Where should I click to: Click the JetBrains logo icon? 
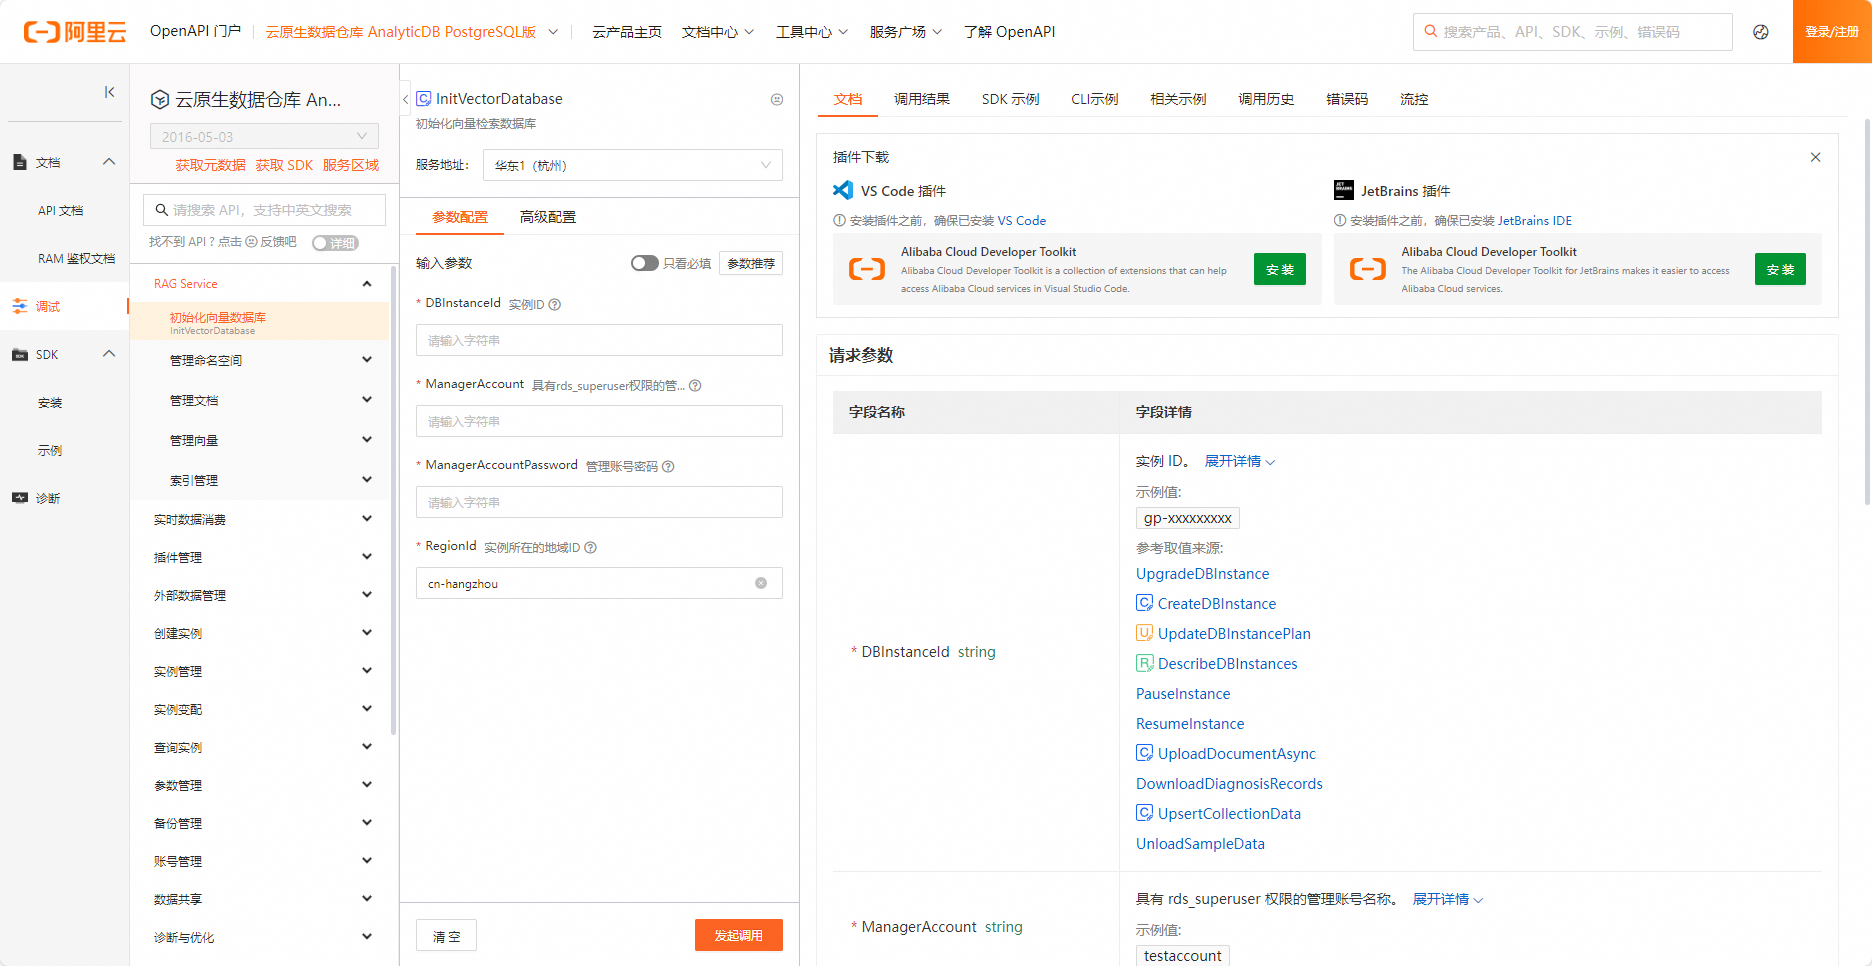(x=1343, y=190)
